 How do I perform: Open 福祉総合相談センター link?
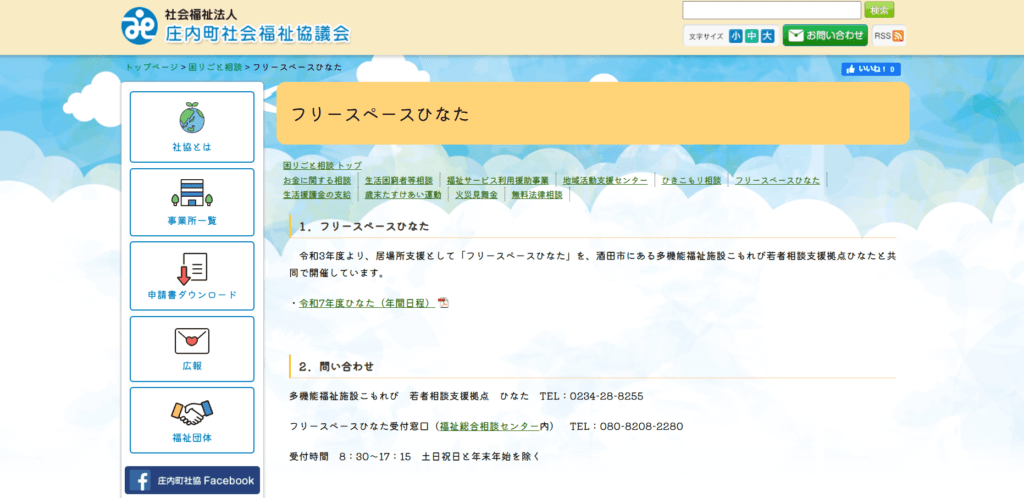point(490,427)
